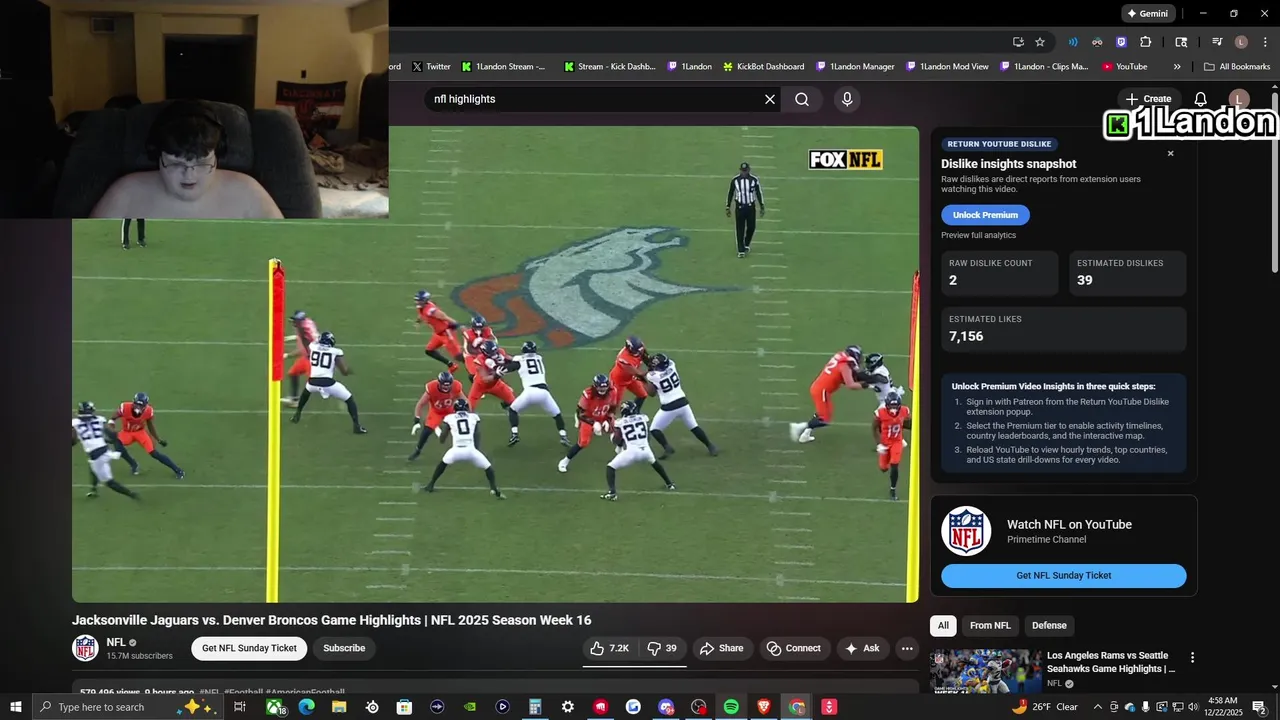
Task: Click the blue sound-wave extension icon
Action: [1073, 42]
